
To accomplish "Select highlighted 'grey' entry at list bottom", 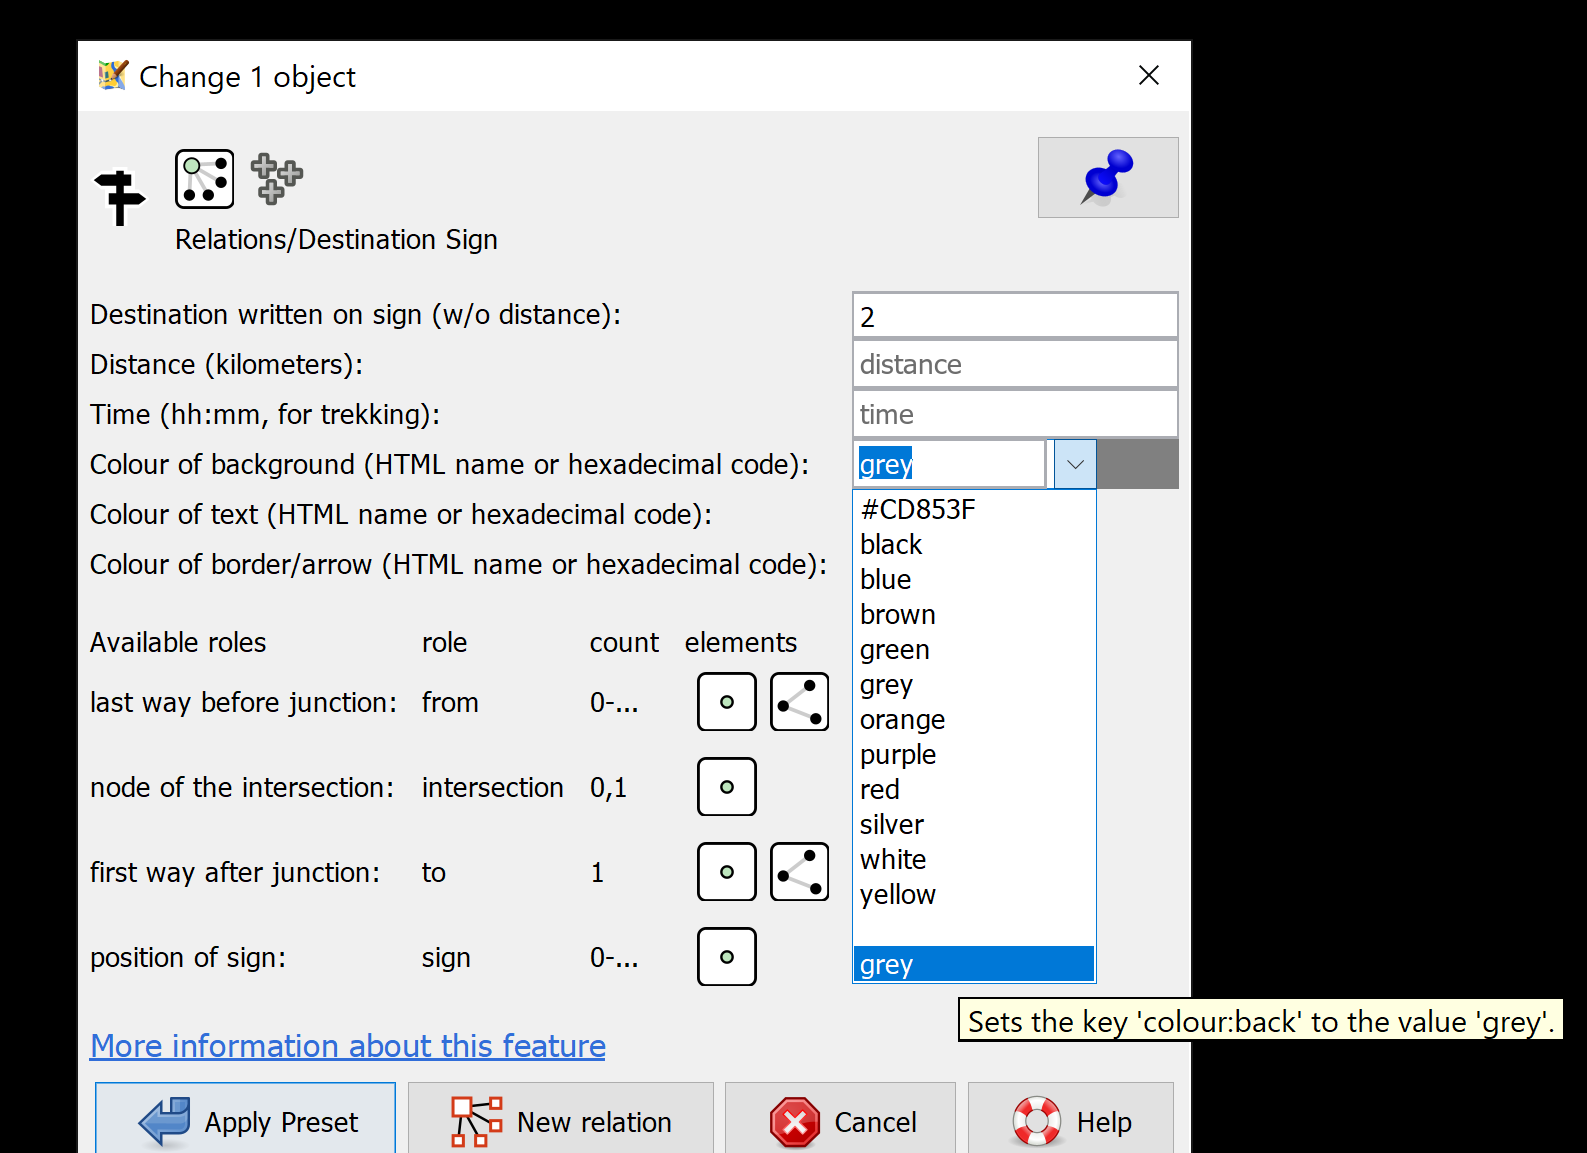I will (x=972, y=965).
